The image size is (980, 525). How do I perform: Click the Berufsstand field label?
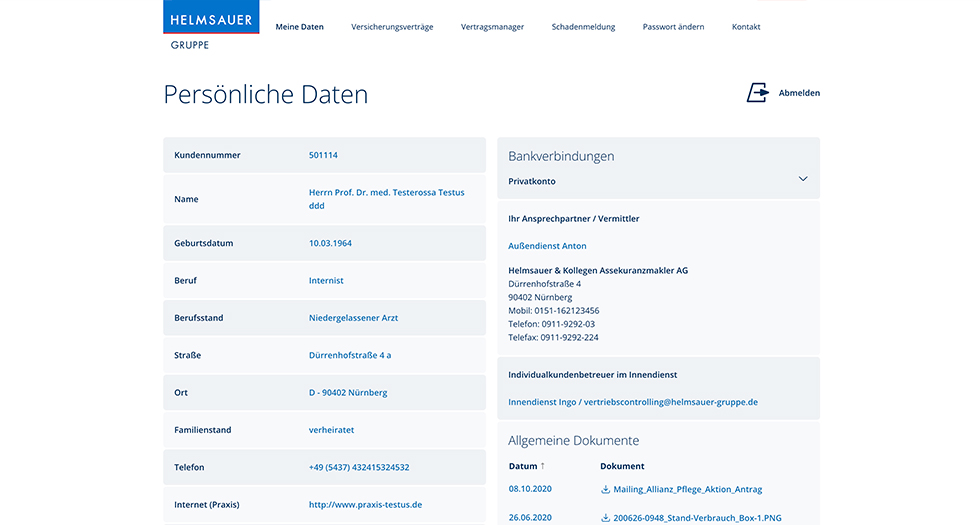coord(199,318)
